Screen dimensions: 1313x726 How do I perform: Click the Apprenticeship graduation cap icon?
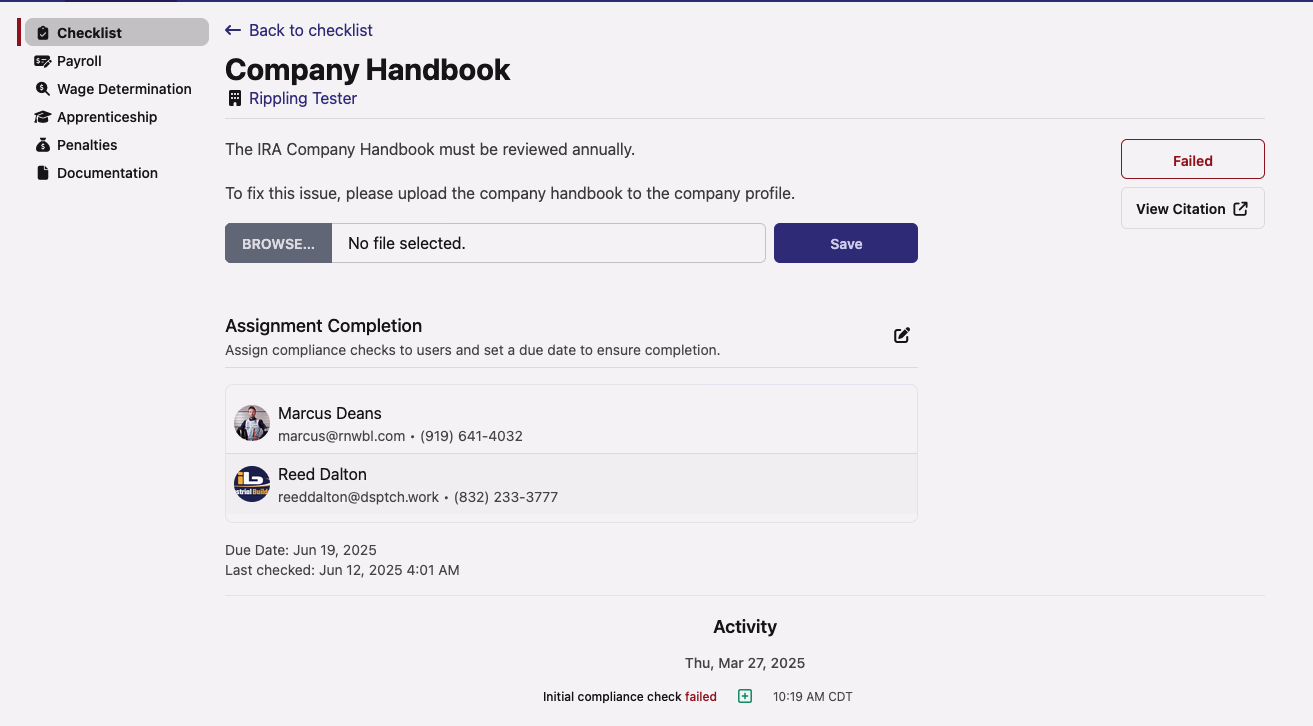click(x=42, y=117)
